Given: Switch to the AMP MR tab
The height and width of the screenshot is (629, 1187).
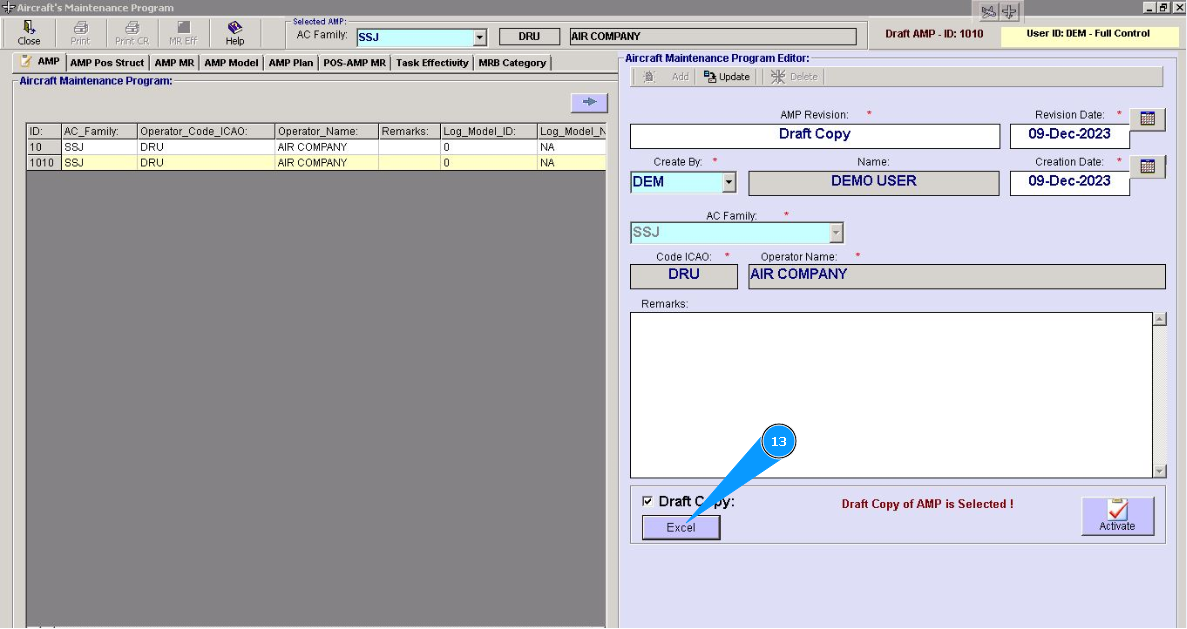Looking at the screenshot, I should [174, 63].
